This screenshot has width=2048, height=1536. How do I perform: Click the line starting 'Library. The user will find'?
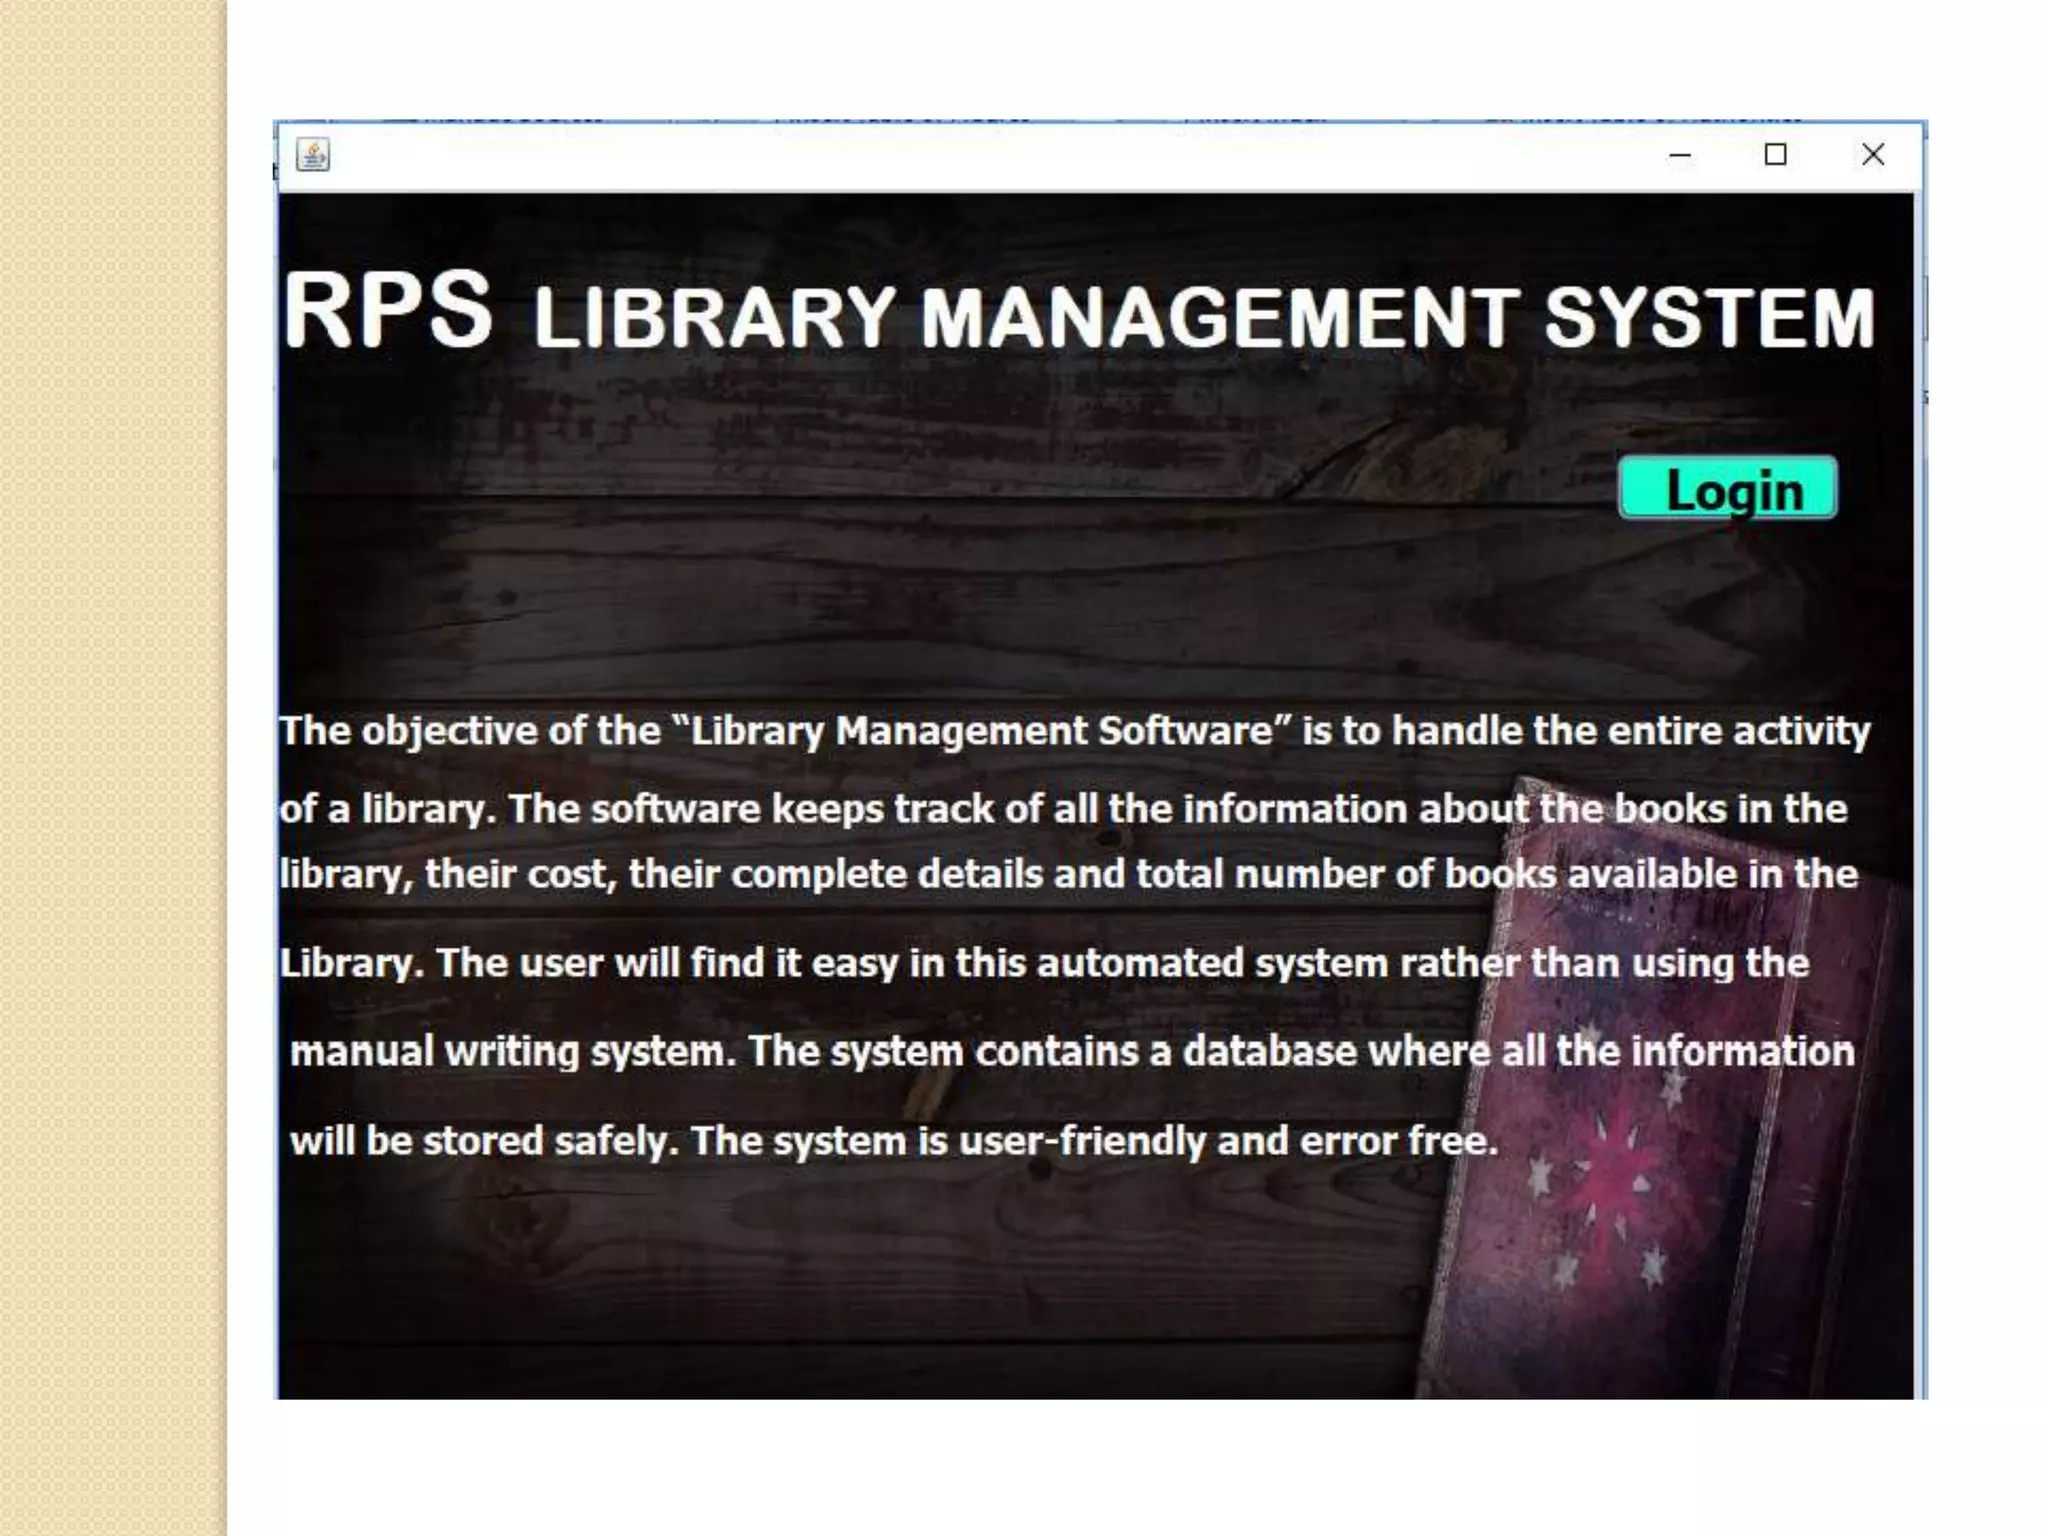click(x=1044, y=963)
